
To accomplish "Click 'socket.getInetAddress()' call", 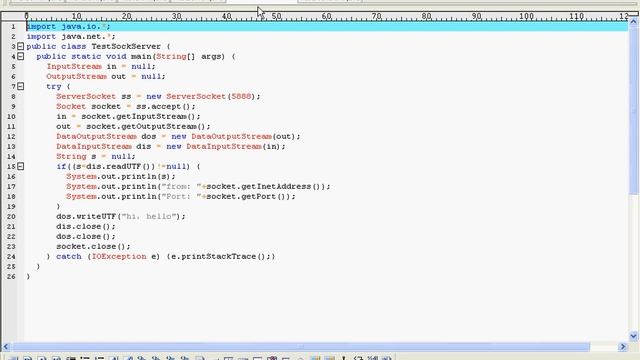I will 265,187.
